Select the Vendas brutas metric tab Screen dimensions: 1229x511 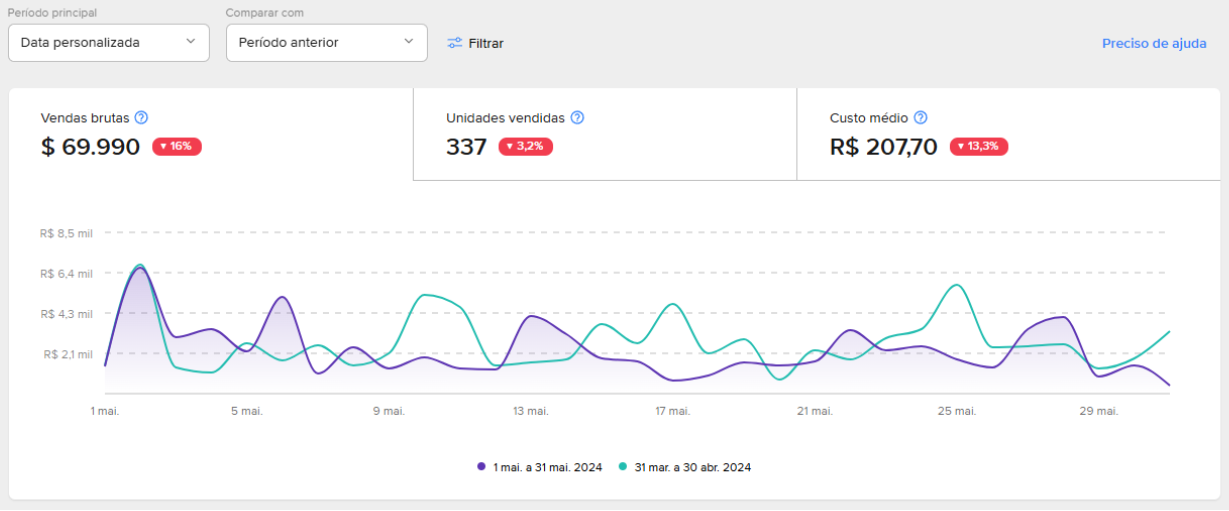click(211, 134)
